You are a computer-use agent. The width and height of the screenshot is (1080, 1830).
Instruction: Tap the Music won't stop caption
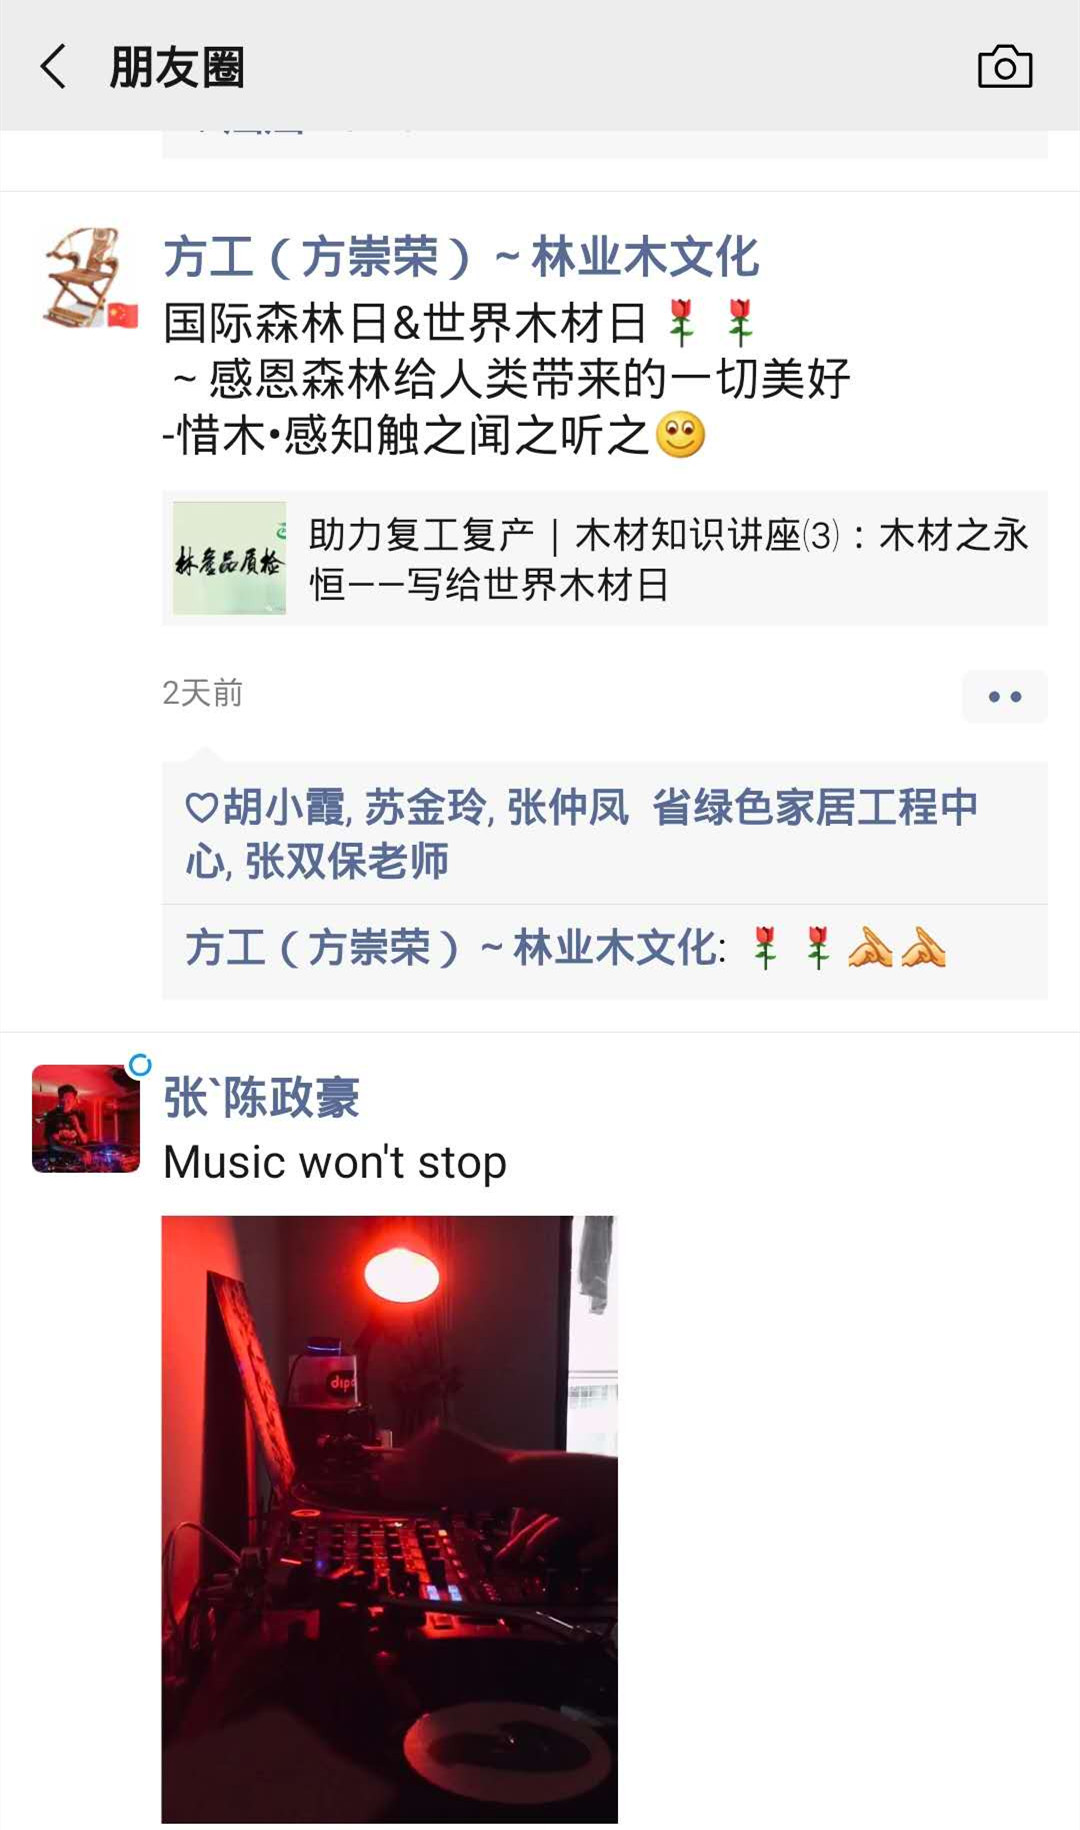coord(335,1162)
